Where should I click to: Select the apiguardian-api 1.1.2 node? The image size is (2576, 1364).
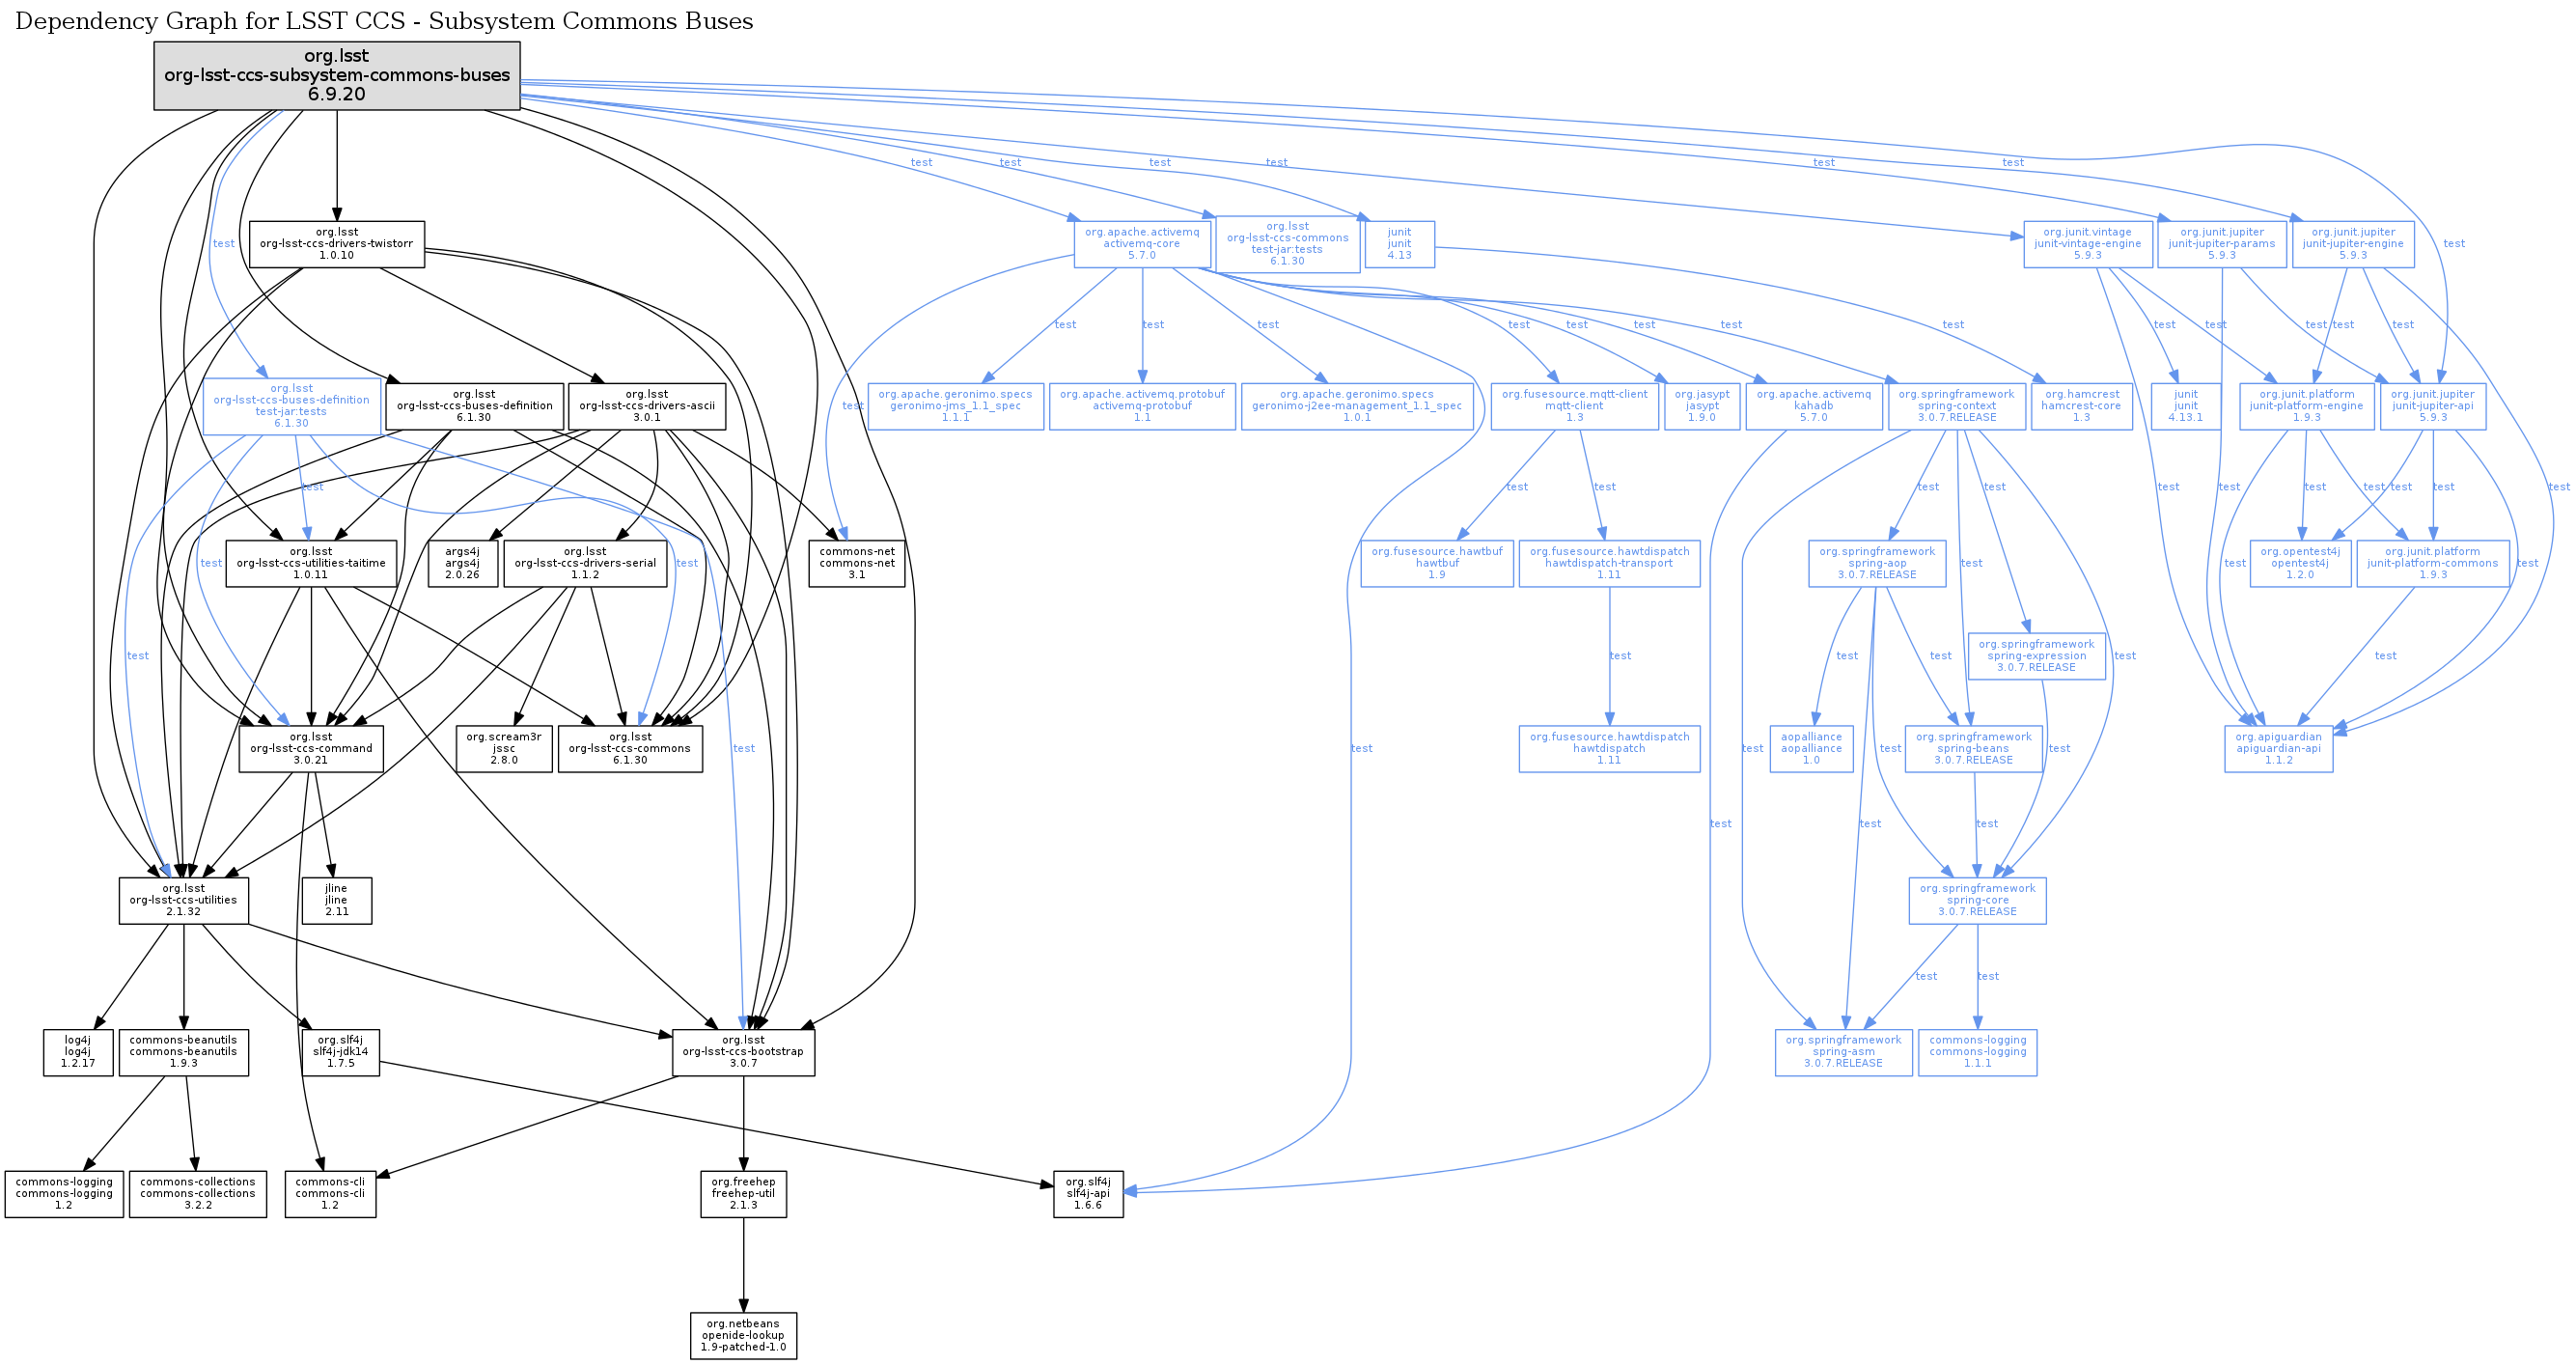(x=2278, y=749)
